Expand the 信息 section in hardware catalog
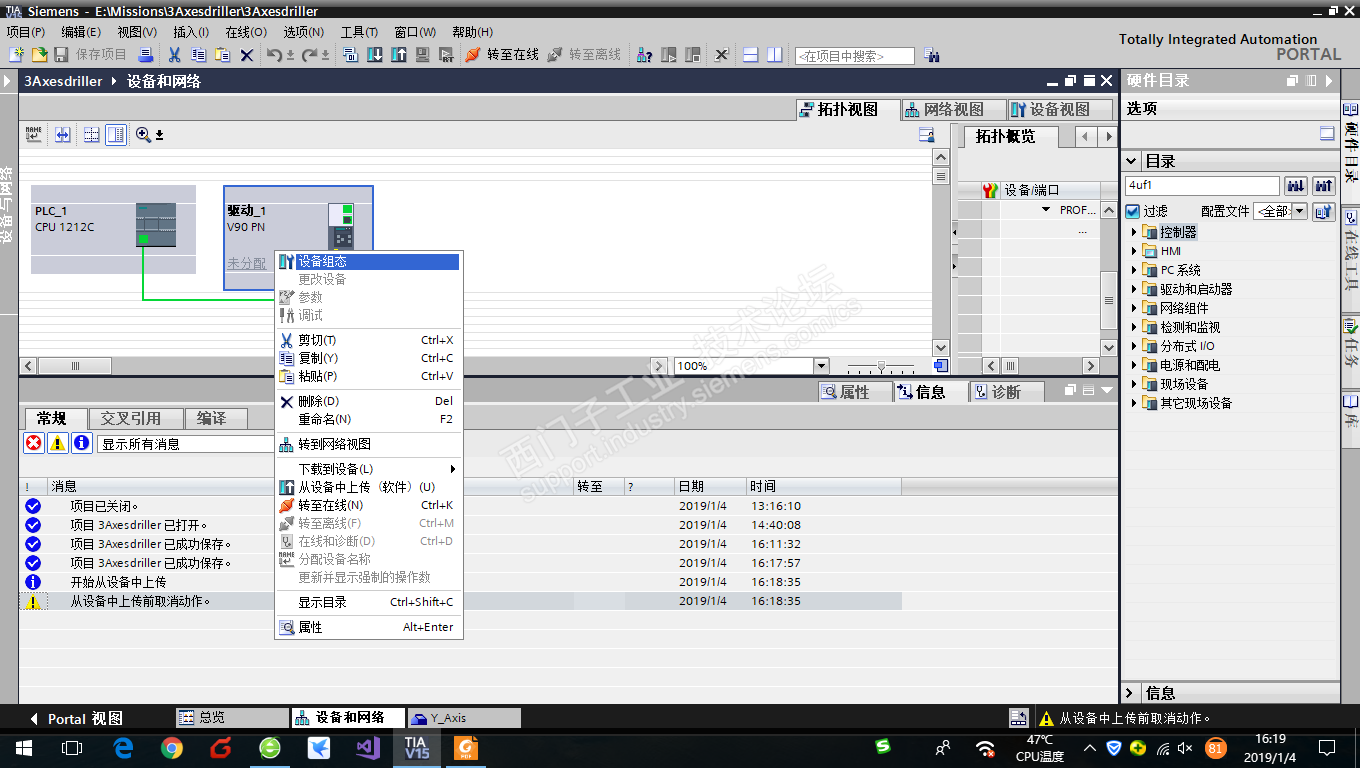1360x768 pixels. [x=1131, y=693]
